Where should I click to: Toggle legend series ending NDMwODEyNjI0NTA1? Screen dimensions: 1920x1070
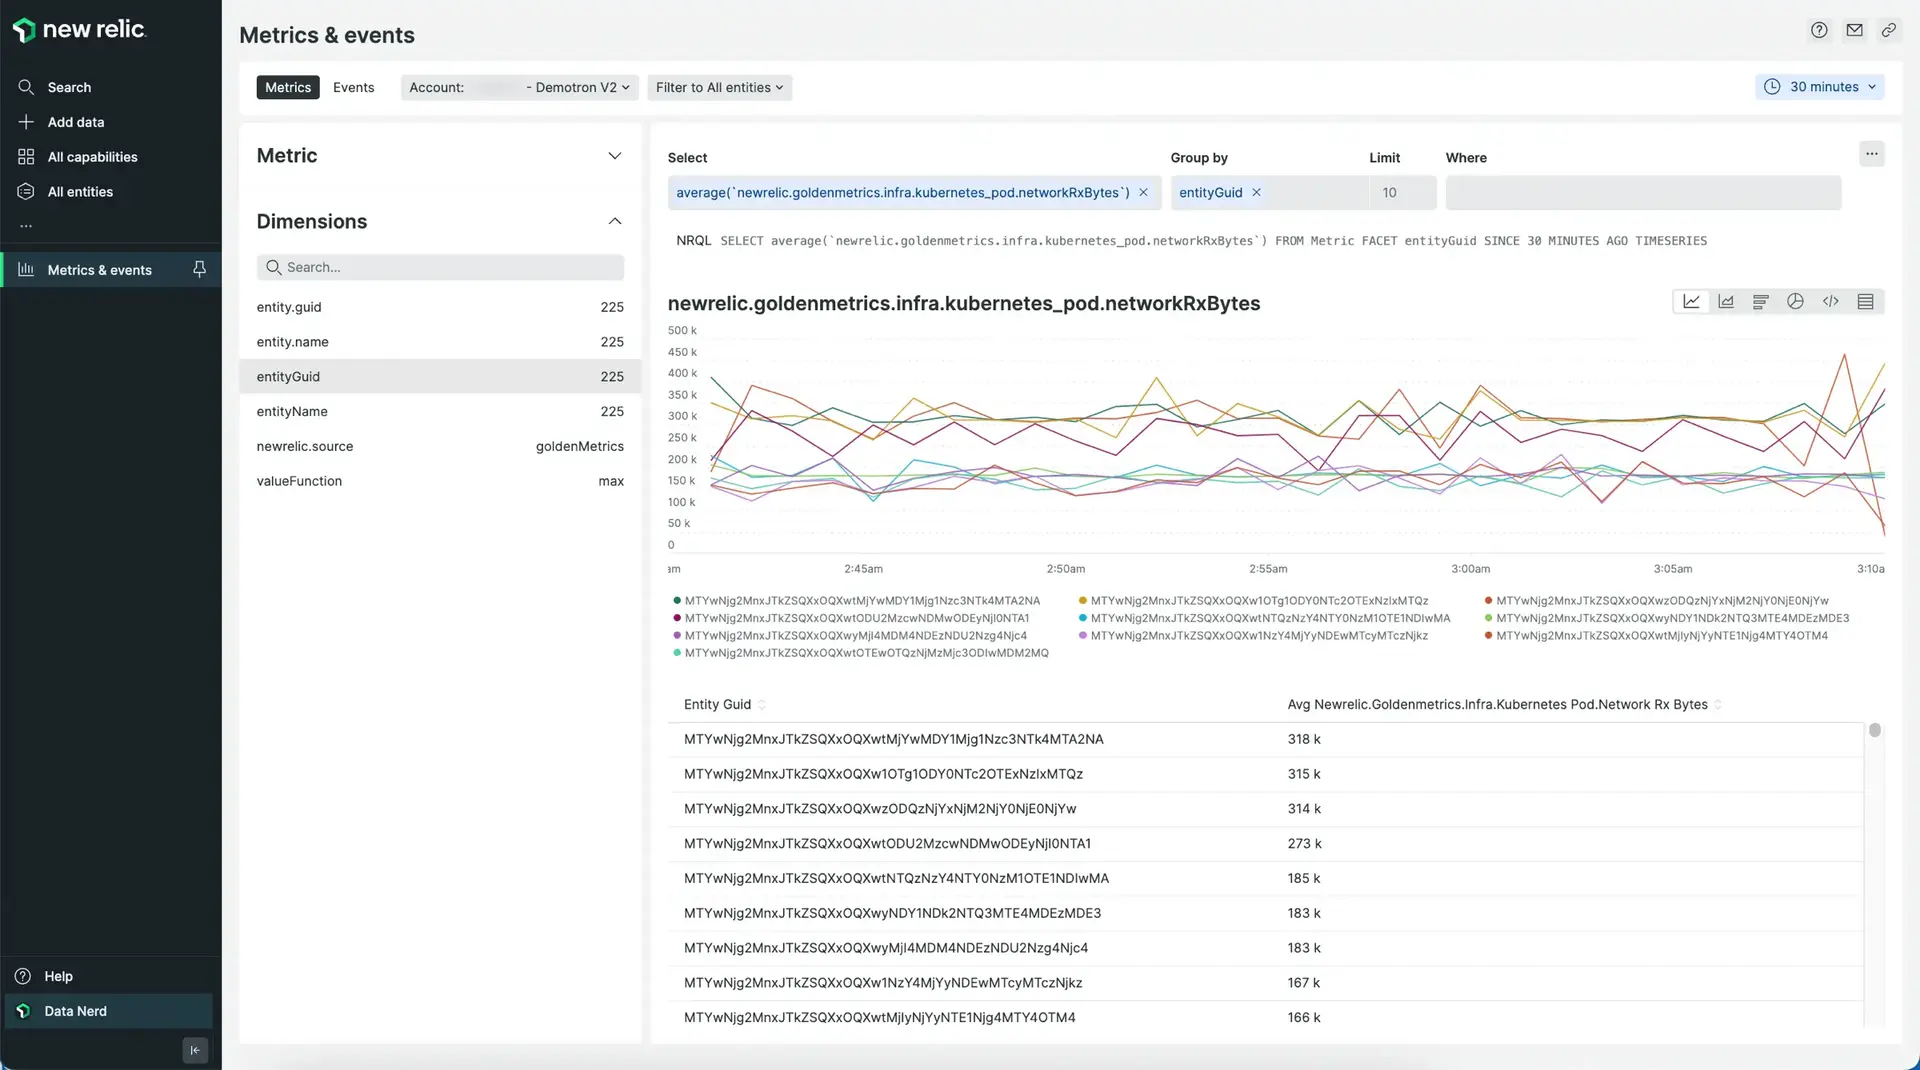852,618
